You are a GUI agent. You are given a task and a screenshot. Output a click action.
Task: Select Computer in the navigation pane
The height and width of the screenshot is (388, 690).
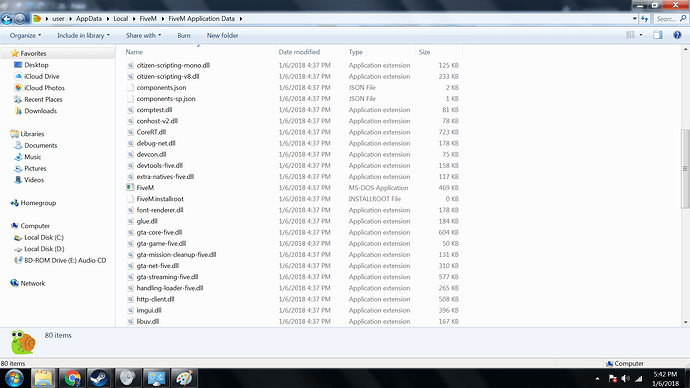tap(35, 226)
